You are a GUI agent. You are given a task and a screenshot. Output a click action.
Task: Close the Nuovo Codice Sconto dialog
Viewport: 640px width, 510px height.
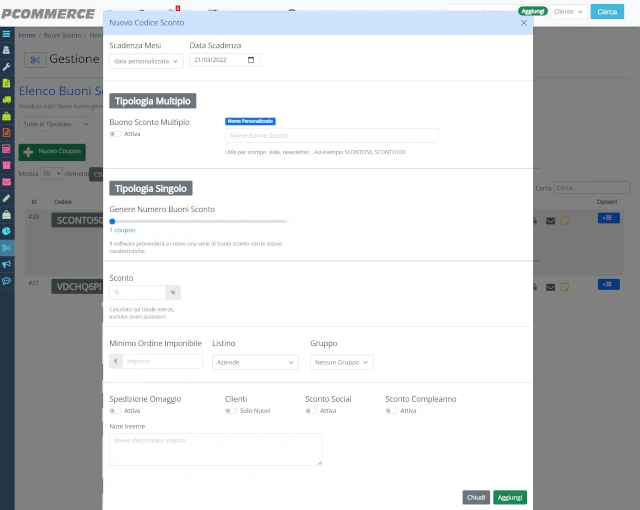pos(524,23)
